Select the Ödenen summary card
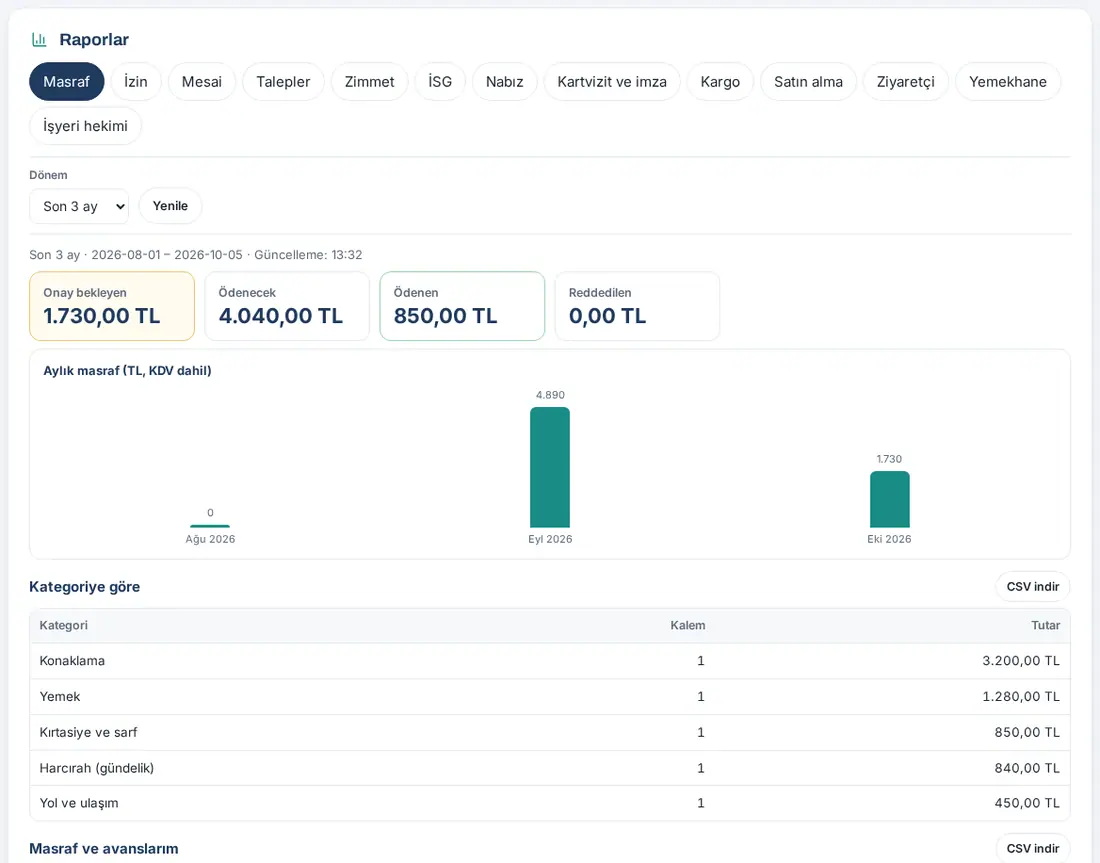This screenshot has height=863, width=1100. click(462, 306)
